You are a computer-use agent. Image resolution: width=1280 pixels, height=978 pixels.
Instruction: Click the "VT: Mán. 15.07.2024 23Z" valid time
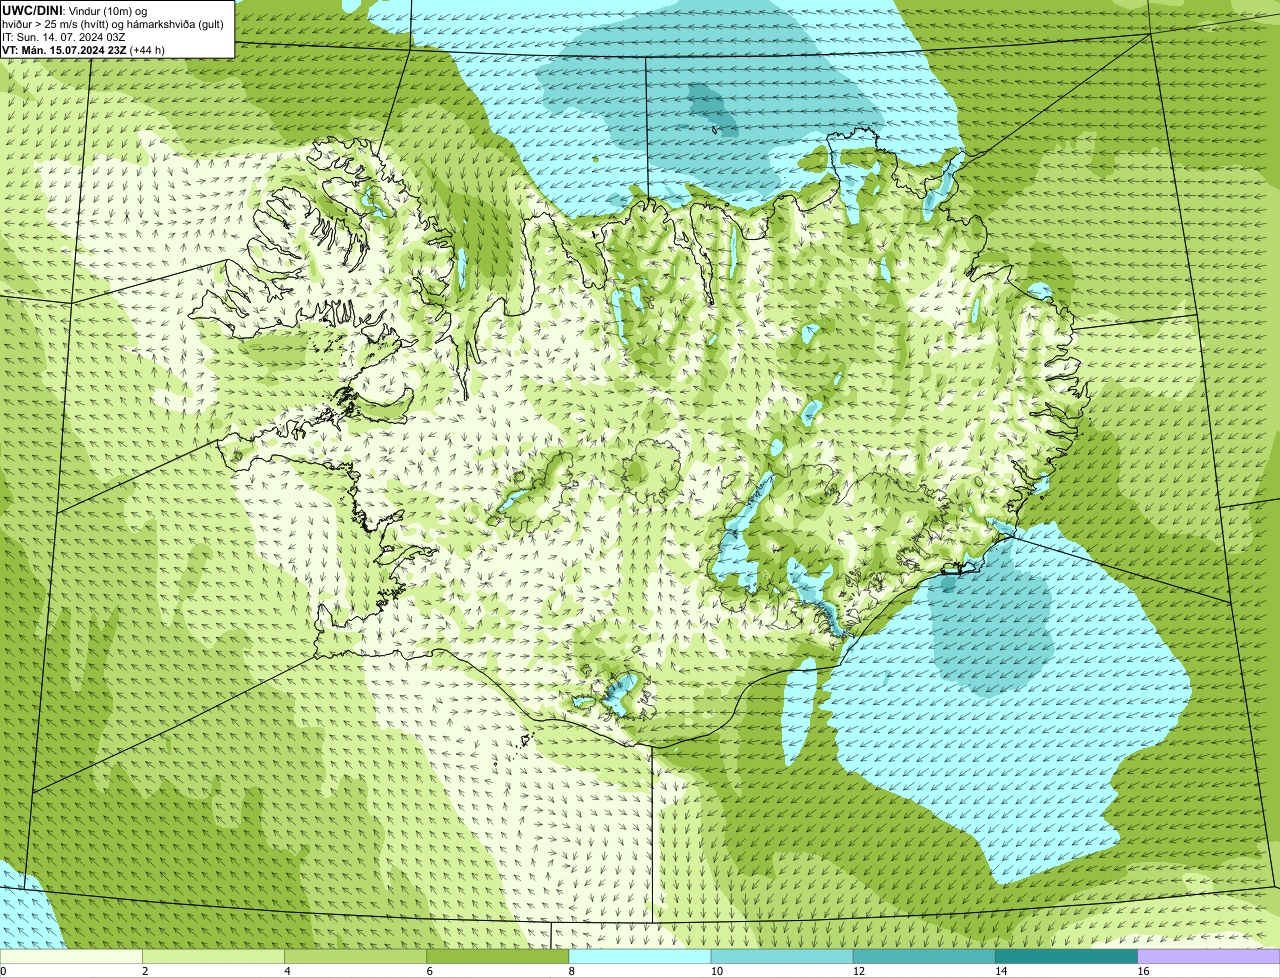click(64, 50)
